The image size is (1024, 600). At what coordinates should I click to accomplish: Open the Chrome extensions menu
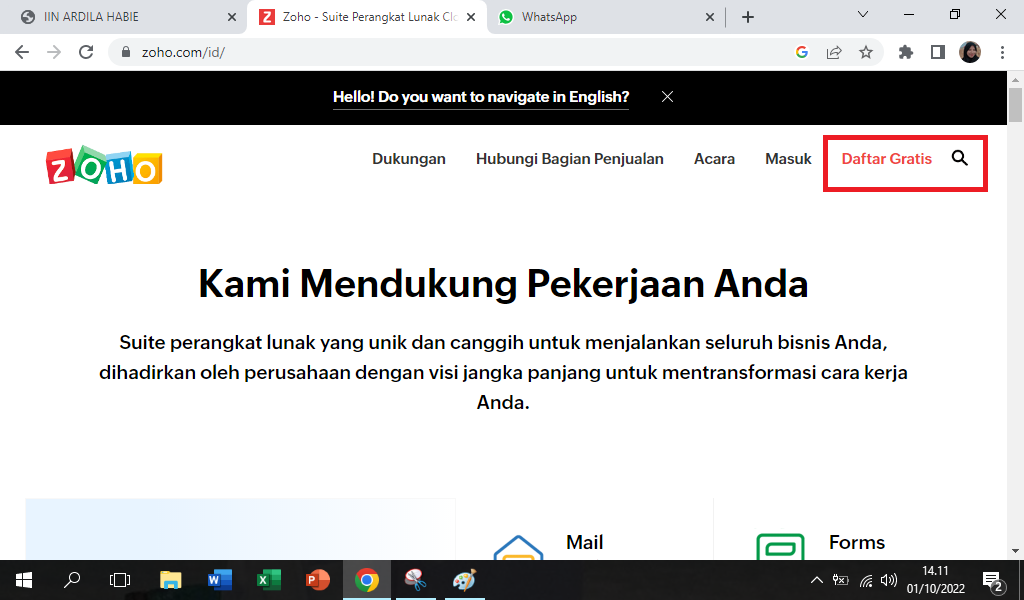coord(906,52)
